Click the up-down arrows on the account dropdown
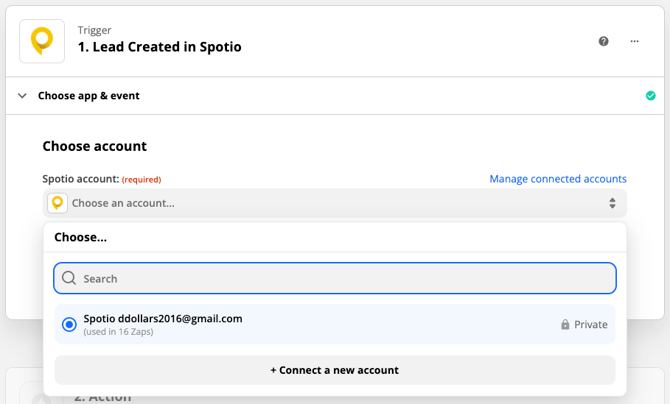This screenshot has width=670, height=404. click(612, 203)
